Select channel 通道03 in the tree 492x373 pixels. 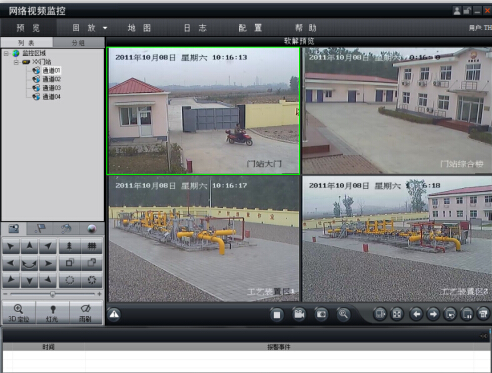tap(51, 88)
